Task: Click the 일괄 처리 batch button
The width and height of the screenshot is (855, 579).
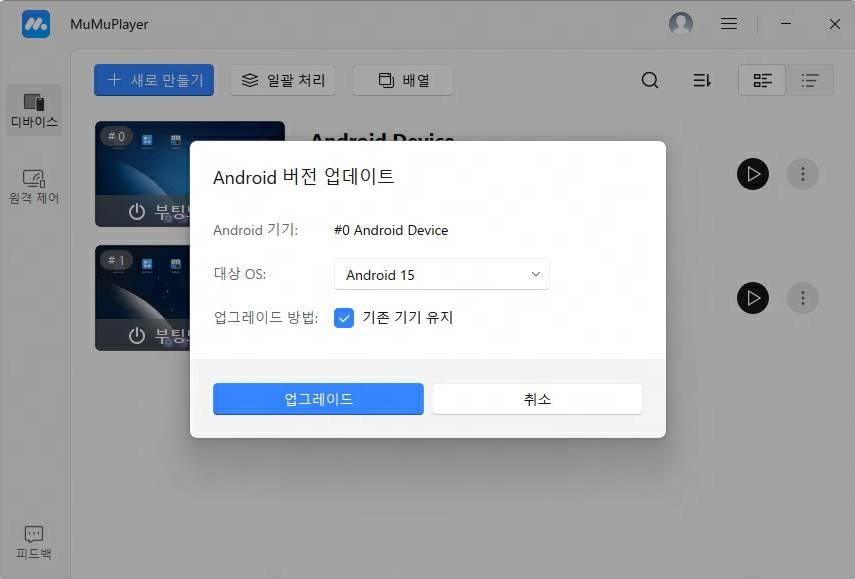Action: click(283, 80)
